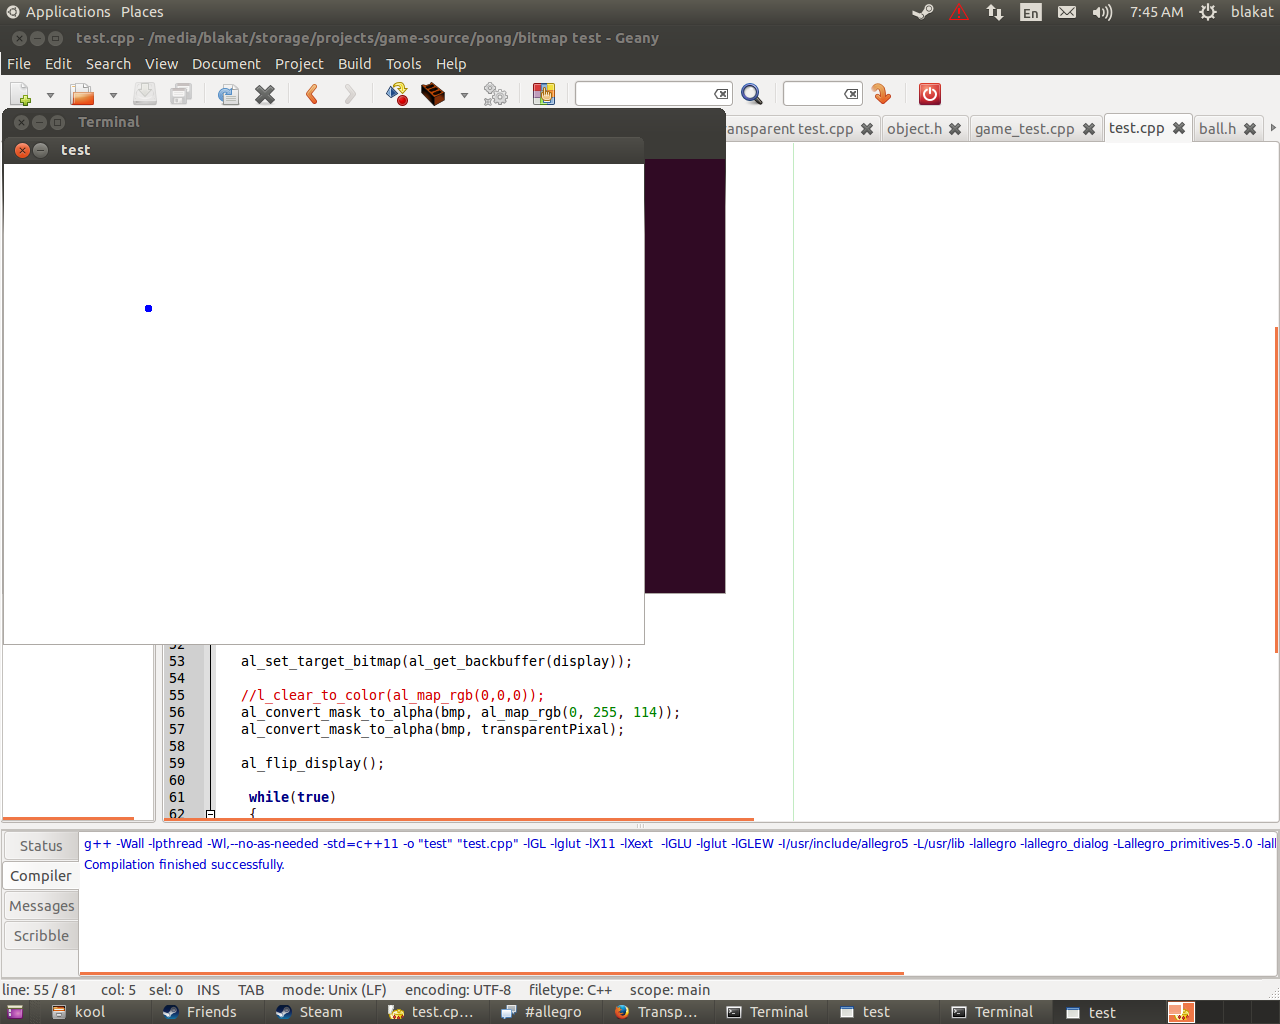The height and width of the screenshot is (1024, 1280).
Task: Expand the Open recent files dropdown arrow
Action: pos(113,95)
